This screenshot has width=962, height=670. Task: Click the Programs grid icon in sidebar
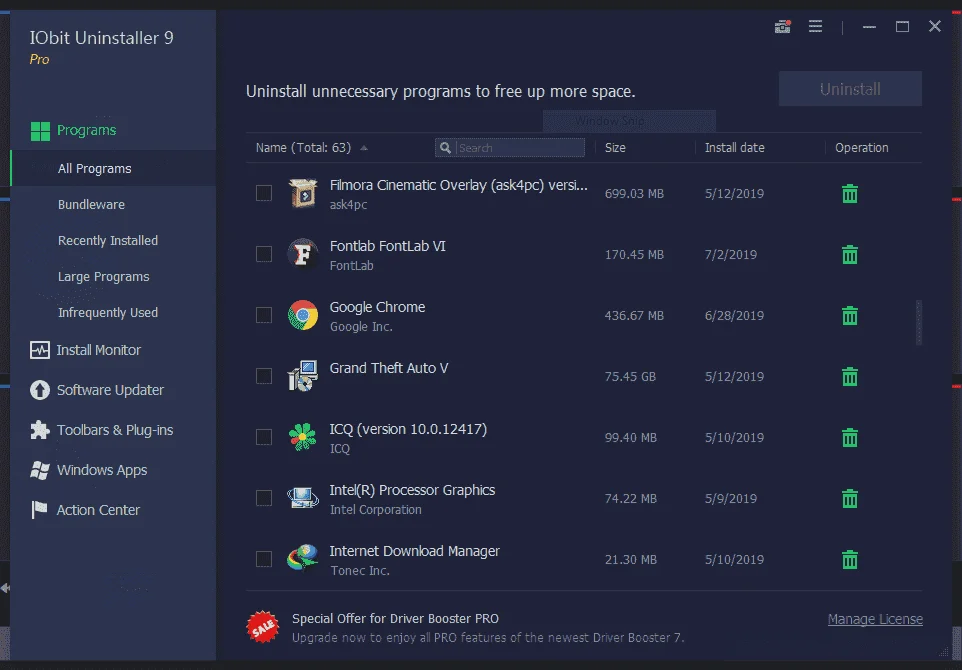point(40,131)
